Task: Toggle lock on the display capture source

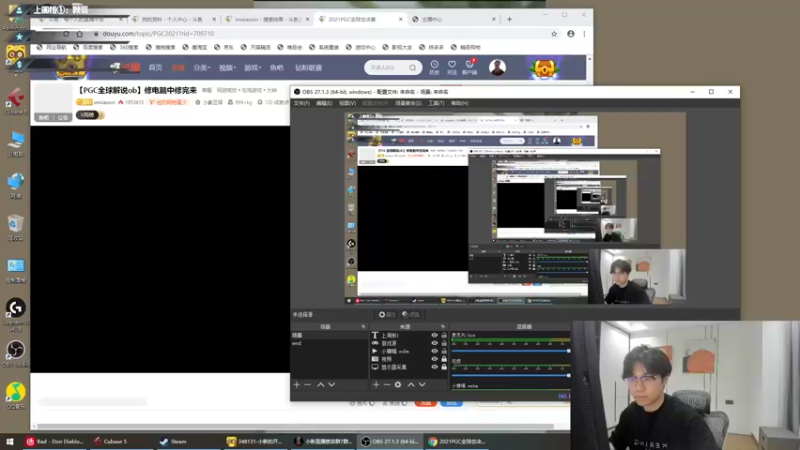Action: [444, 367]
